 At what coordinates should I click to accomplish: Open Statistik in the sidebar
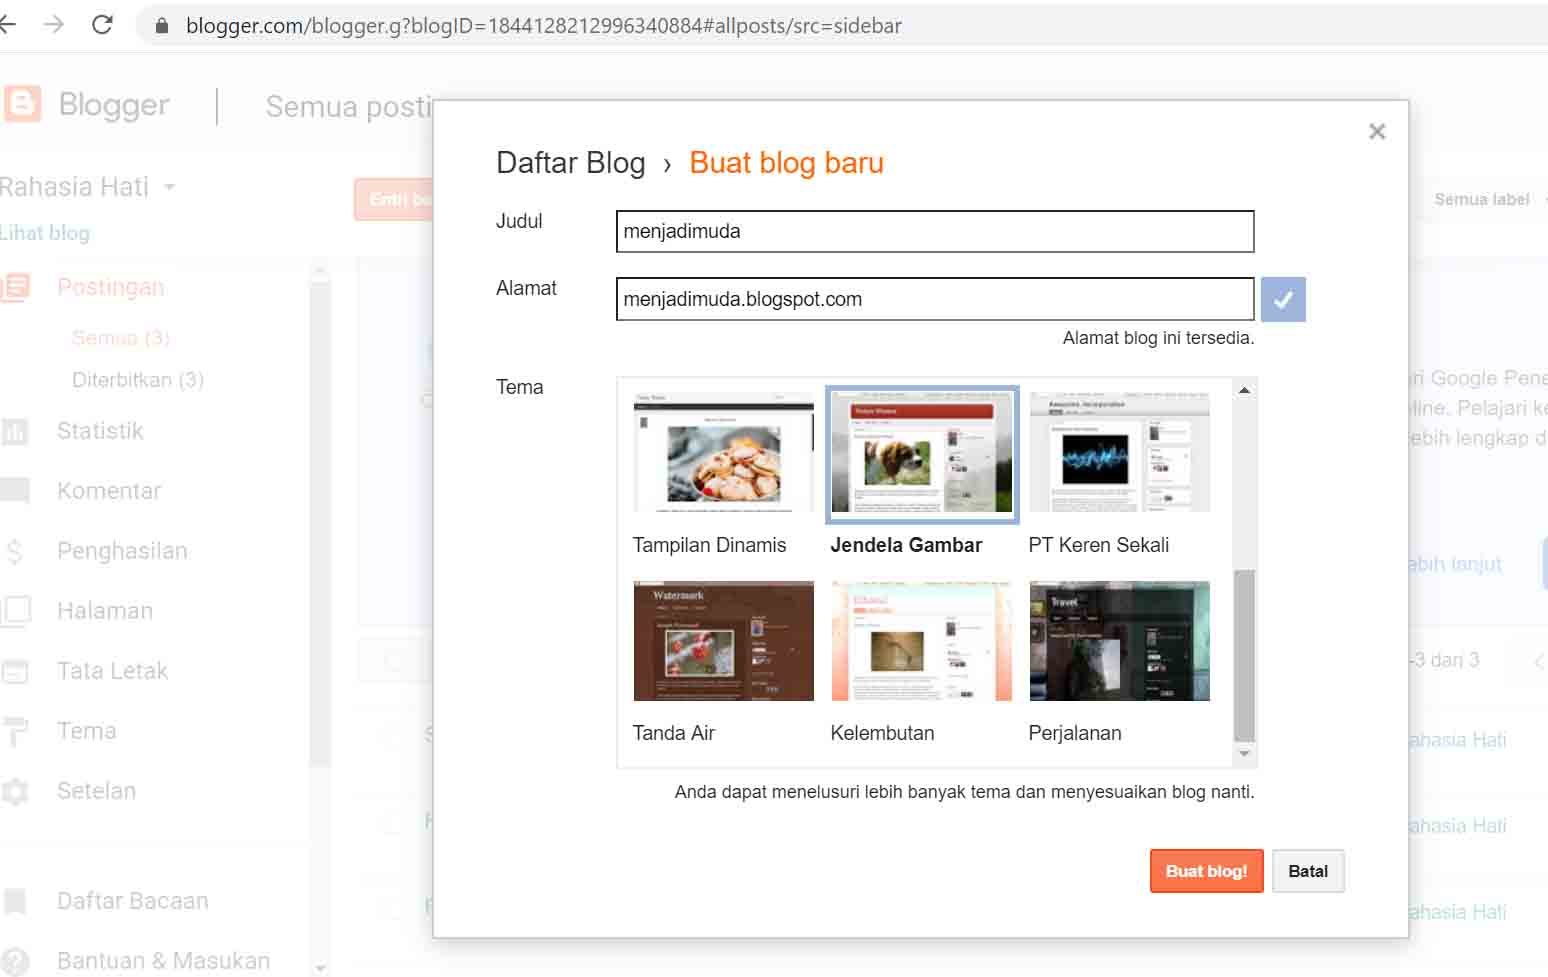[x=100, y=431]
